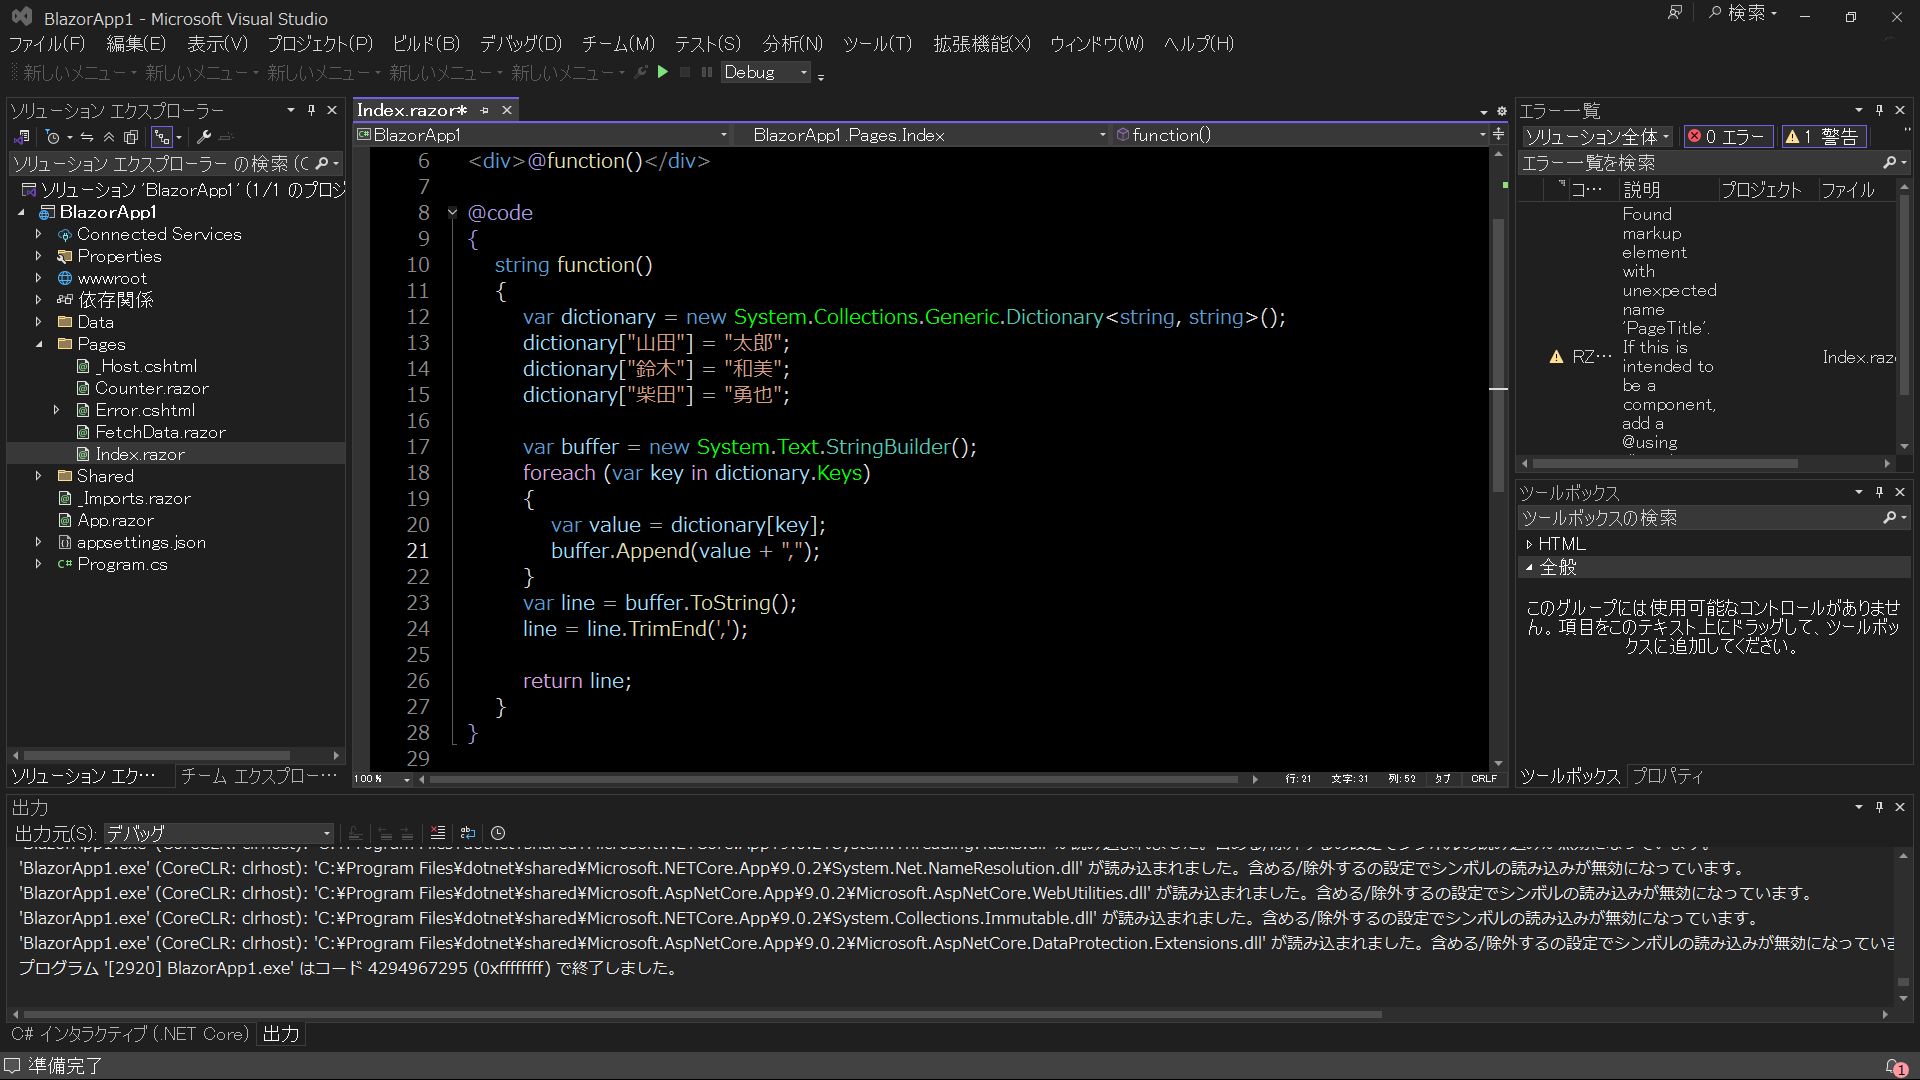Click the Error List search magnifier icon
1920x1080 pixels.
point(1889,162)
